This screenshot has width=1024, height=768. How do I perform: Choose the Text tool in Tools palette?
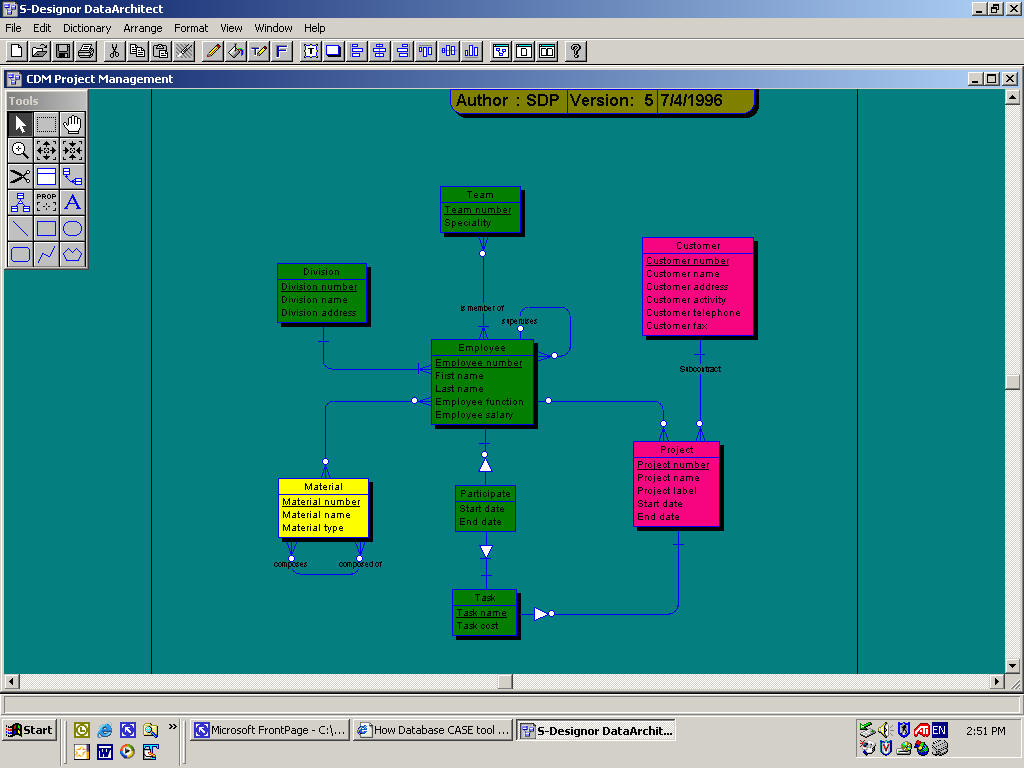(x=72, y=202)
